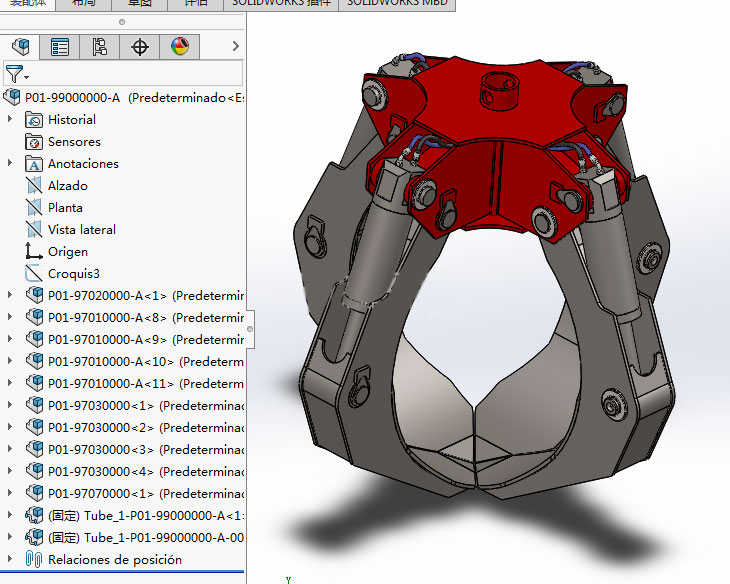The image size is (730, 584).
Task: Select top-level assembly P01-99000000-A
Action: (72, 98)
